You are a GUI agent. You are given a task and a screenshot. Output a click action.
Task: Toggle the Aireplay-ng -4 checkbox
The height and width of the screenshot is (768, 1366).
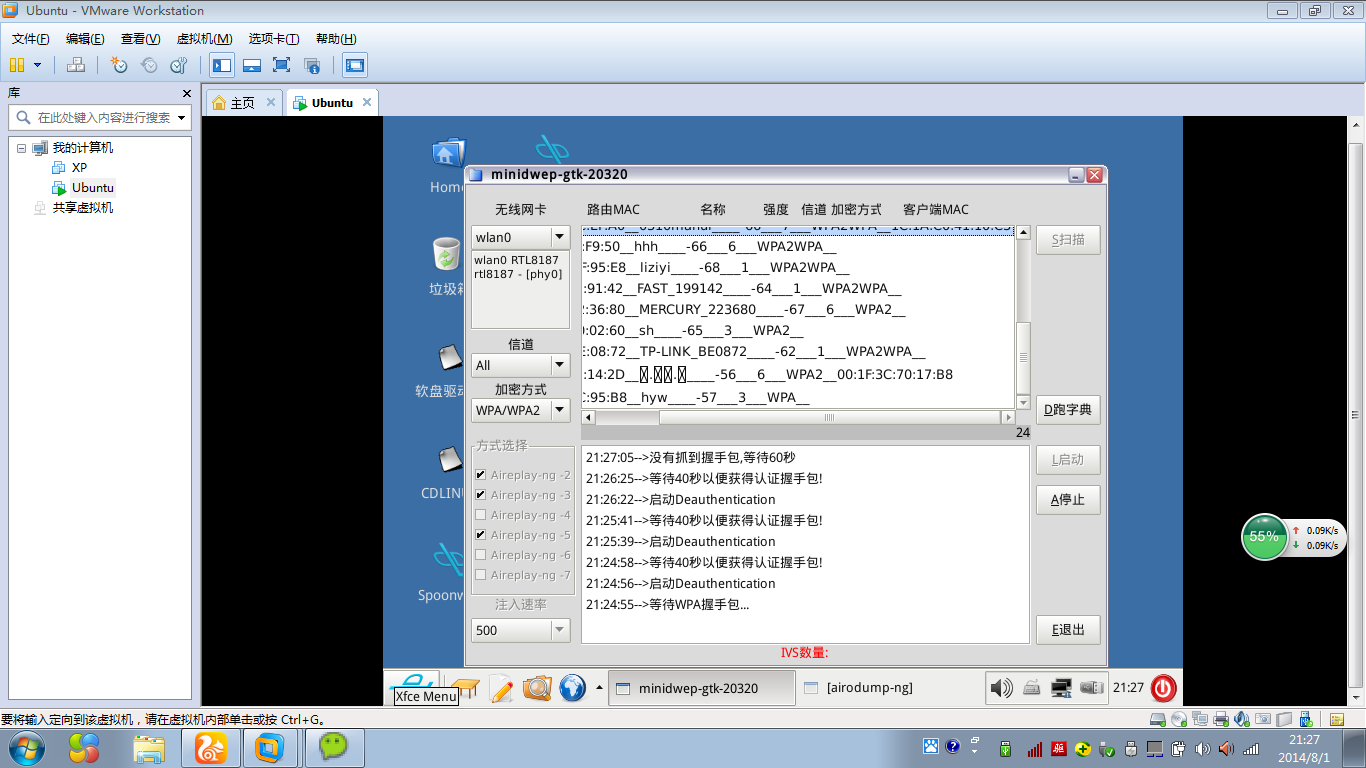(481, 515)
